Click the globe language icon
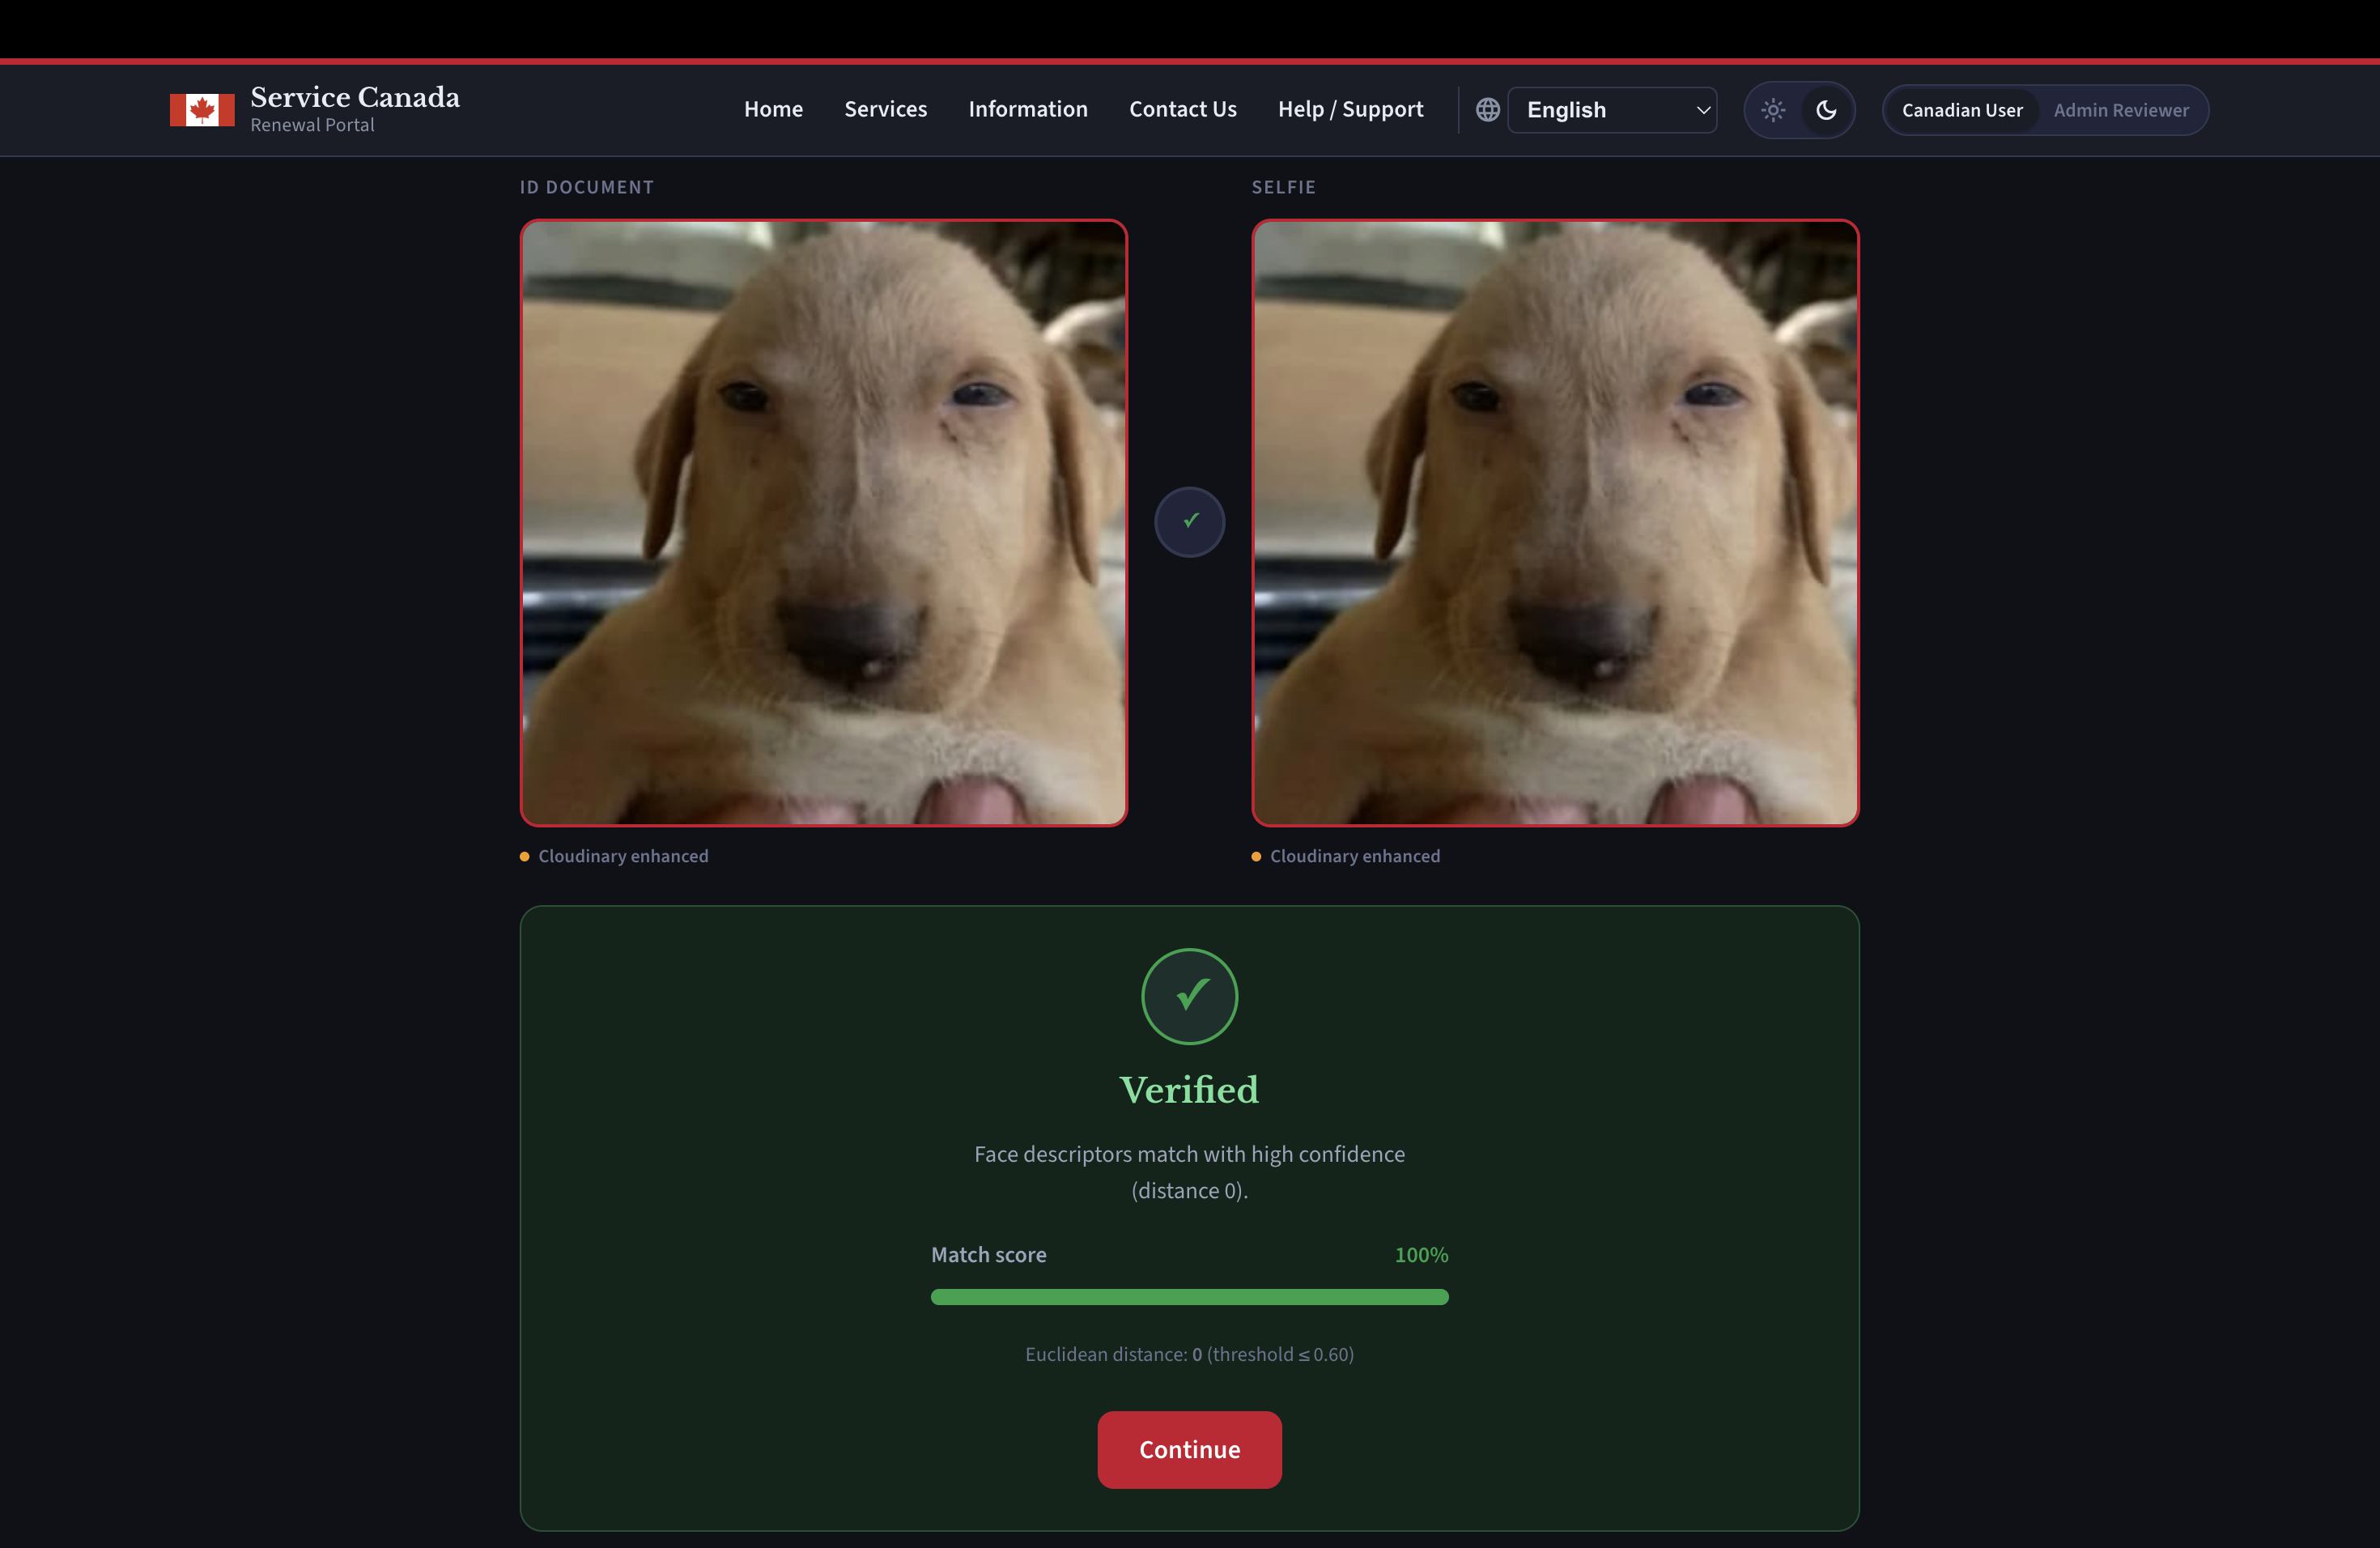The image size is (2380, 1548). coord(1488,110)
